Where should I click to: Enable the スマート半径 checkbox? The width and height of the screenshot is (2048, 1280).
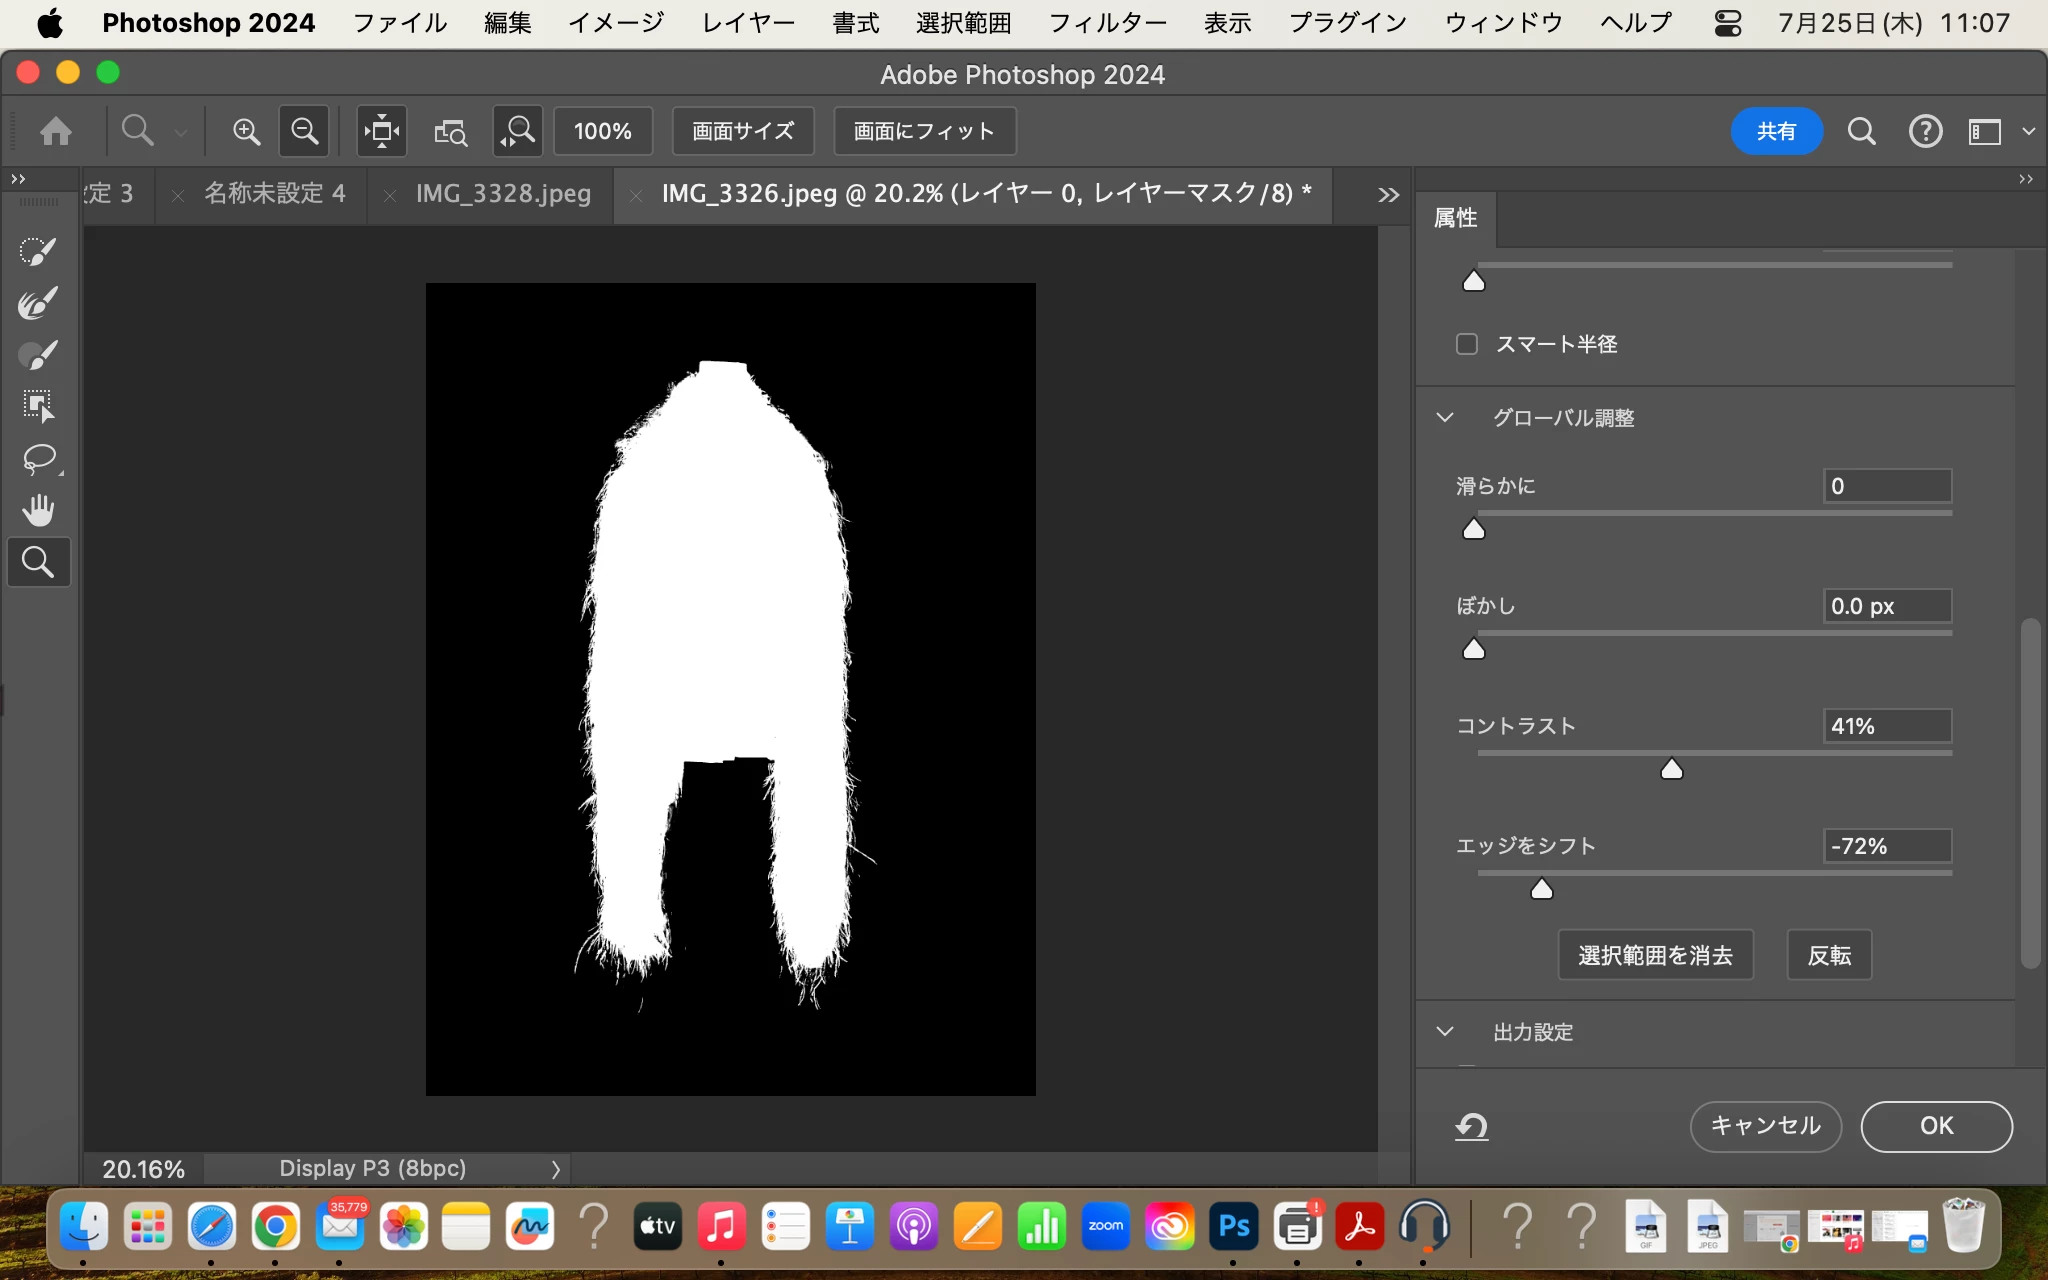coord(1467,344)
